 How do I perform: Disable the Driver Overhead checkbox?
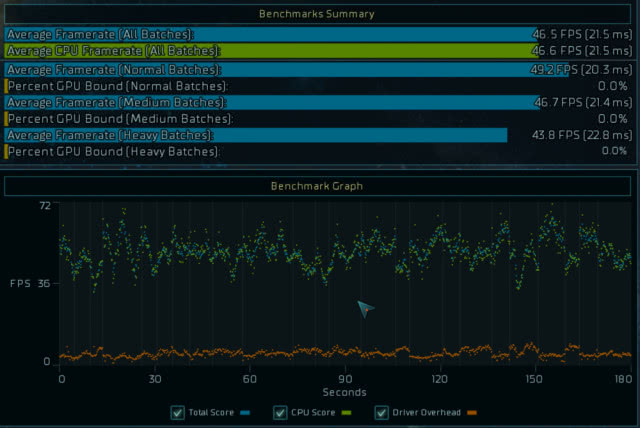pos(381,412)
